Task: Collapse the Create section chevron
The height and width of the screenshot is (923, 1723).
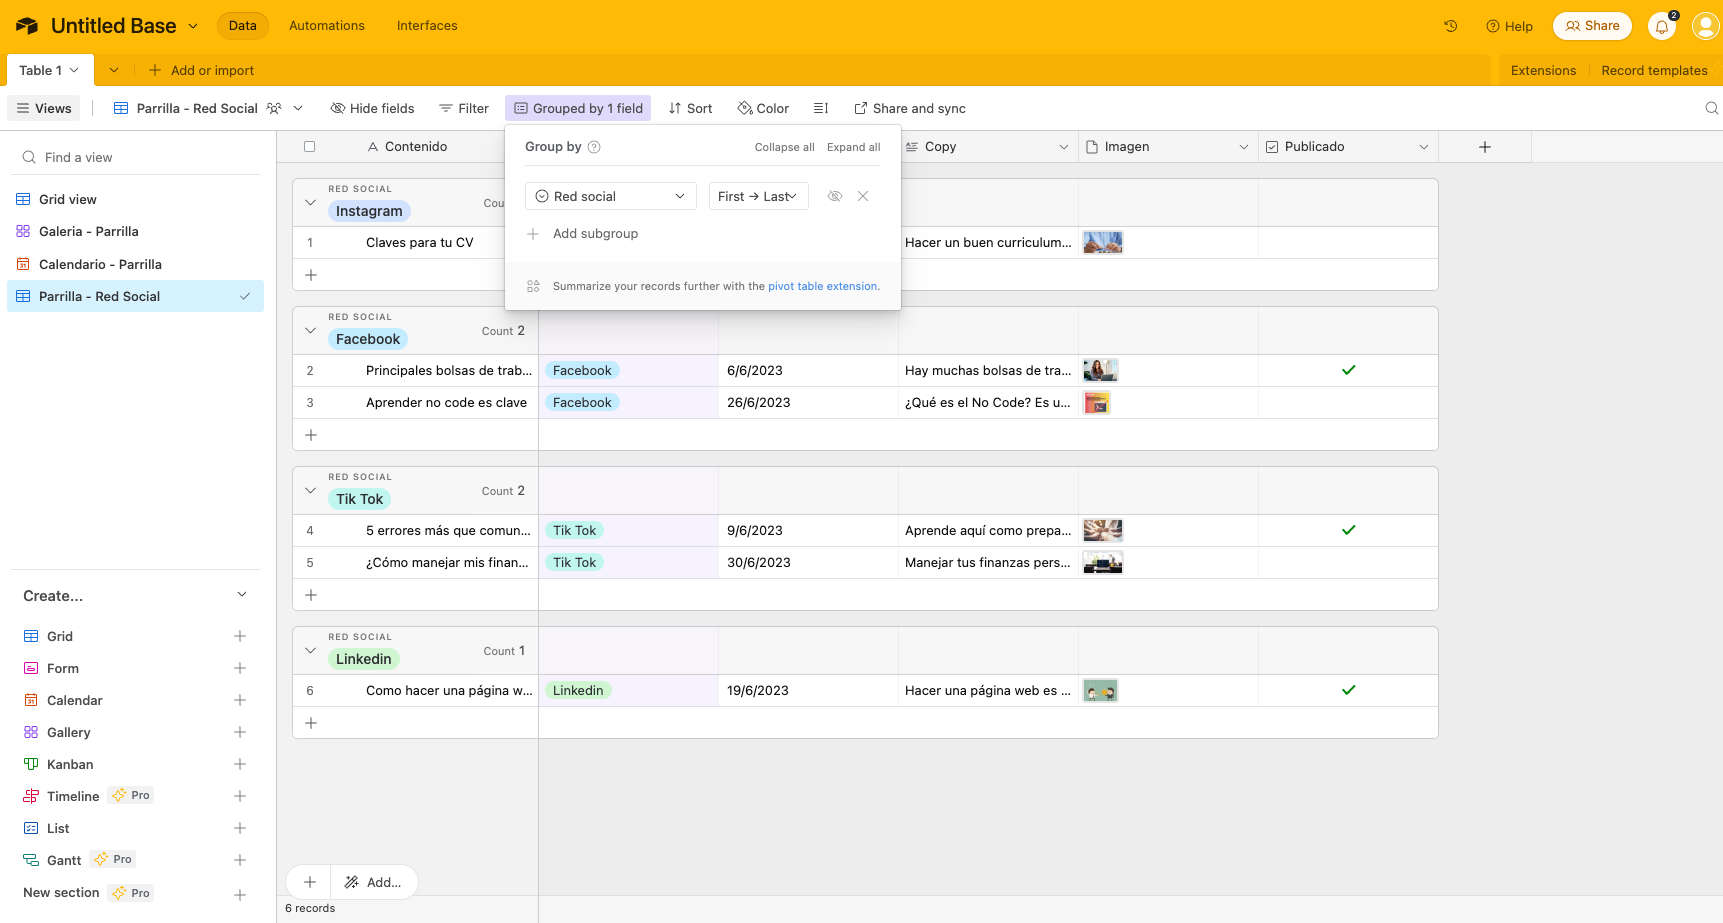Action: (242, 595)
